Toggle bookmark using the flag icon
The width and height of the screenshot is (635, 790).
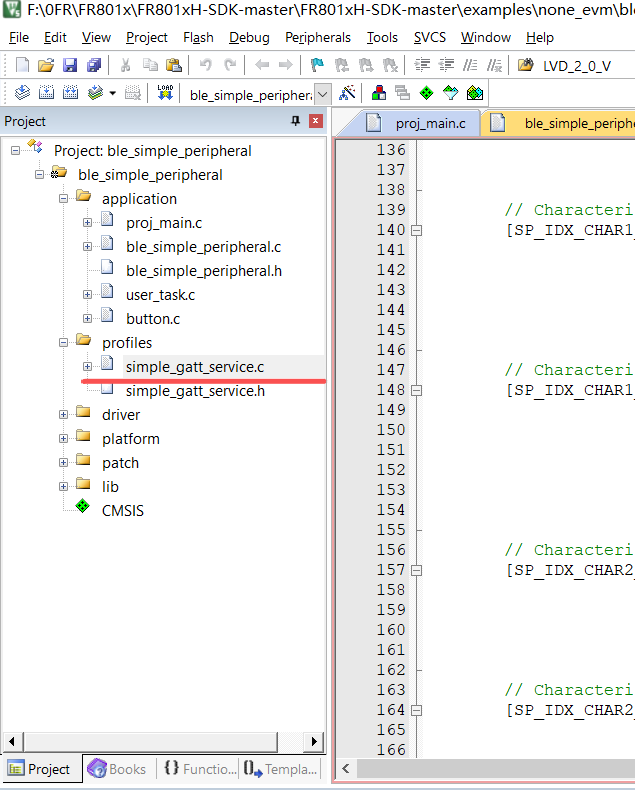(316, 65)
